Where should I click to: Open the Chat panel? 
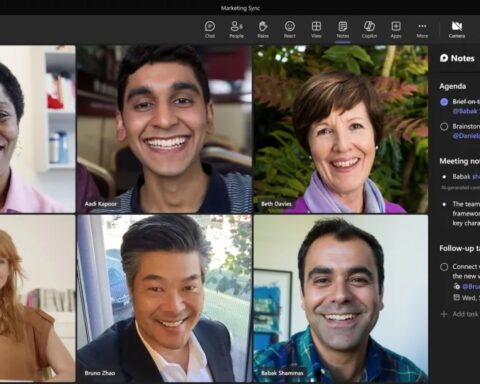pos(210,29)
